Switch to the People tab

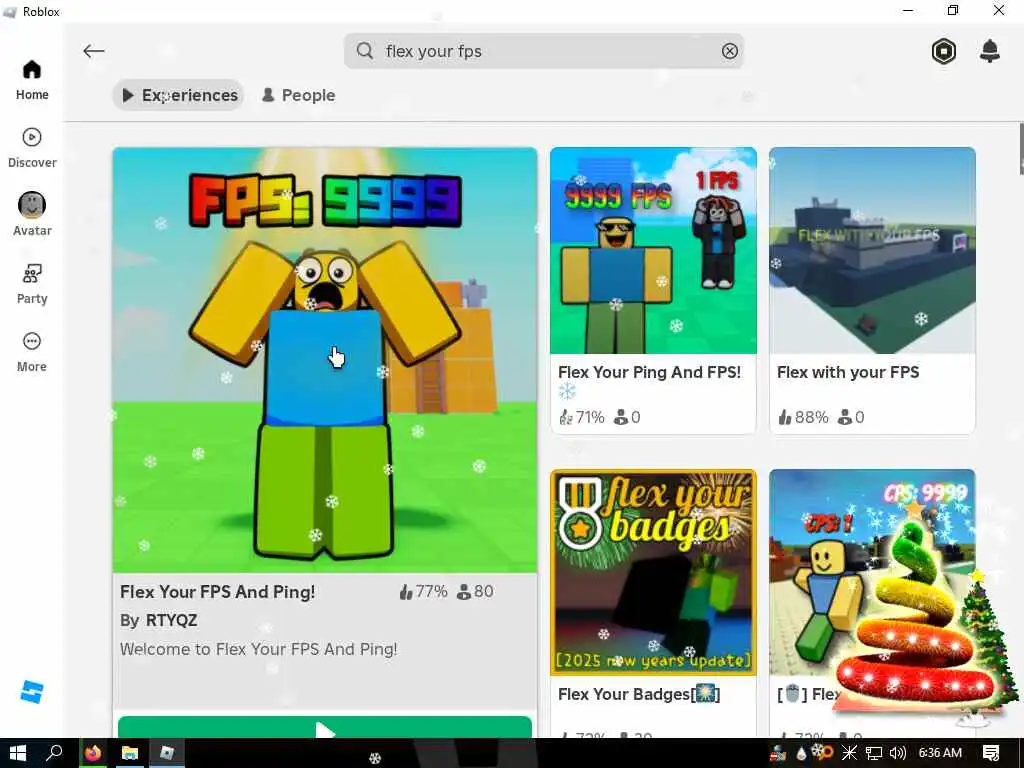[x=298, y=95]
